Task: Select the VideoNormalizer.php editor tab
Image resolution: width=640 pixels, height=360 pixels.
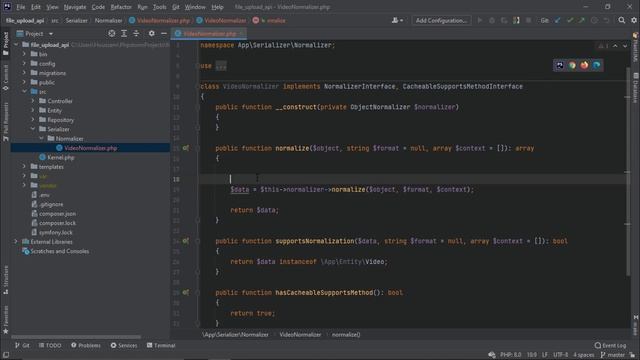Action: click(209, 33)
